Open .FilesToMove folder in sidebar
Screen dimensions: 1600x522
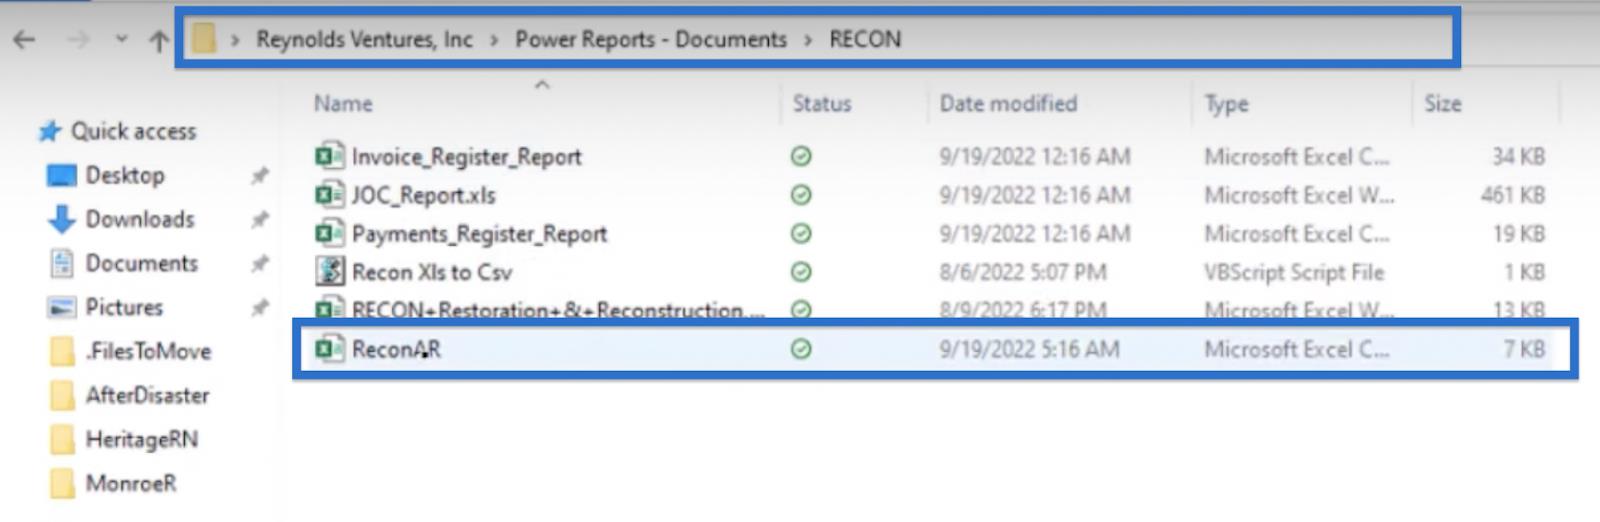[148, 351]
